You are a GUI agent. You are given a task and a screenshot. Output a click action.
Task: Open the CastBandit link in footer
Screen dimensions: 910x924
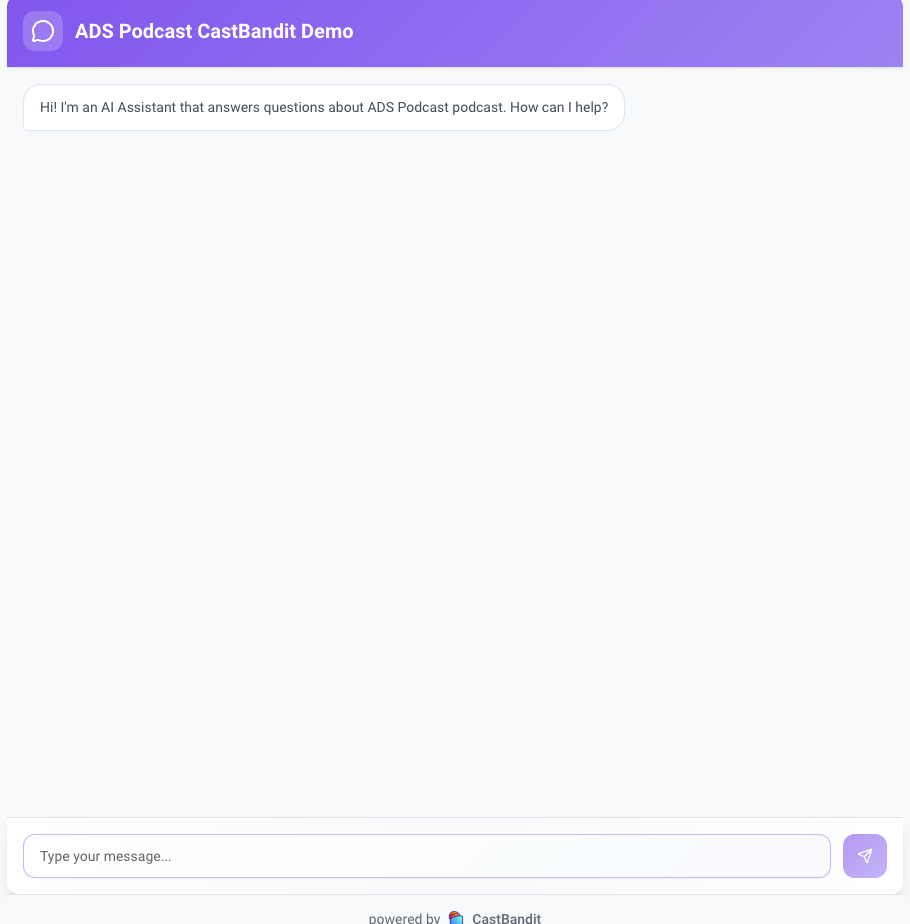pyautogui.click(x=506, y=918)
